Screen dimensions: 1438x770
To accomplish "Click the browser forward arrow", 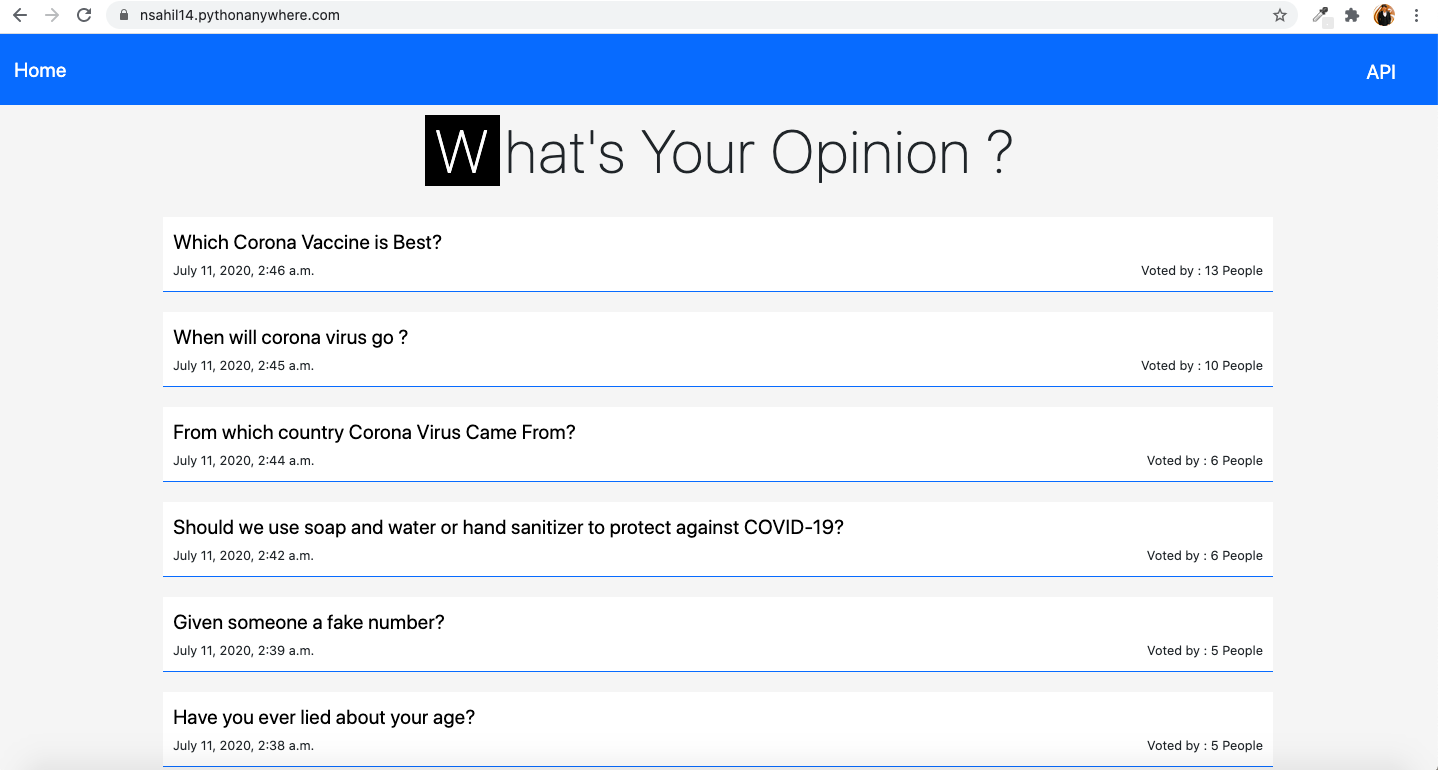I will (x=52, y=15).
